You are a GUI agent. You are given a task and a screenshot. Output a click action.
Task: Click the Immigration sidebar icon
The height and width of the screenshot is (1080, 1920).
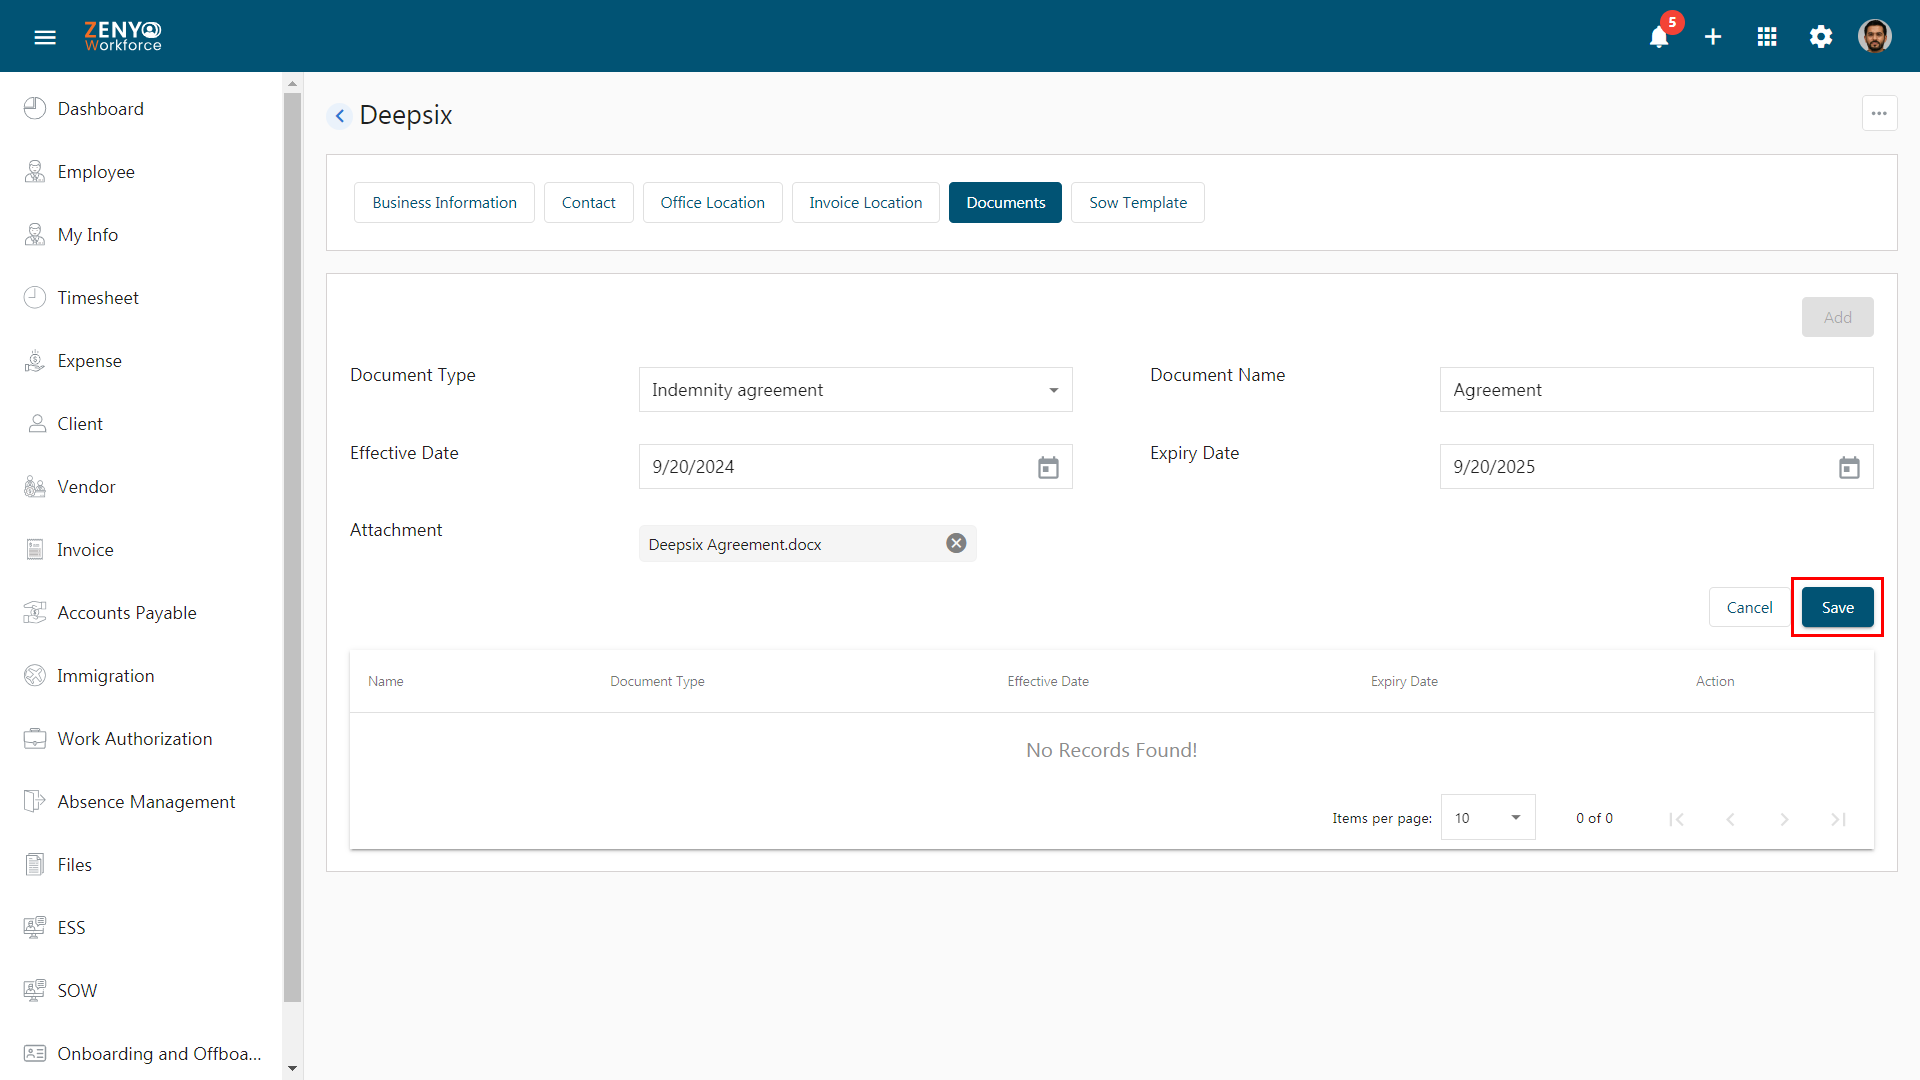click(34, 675)
